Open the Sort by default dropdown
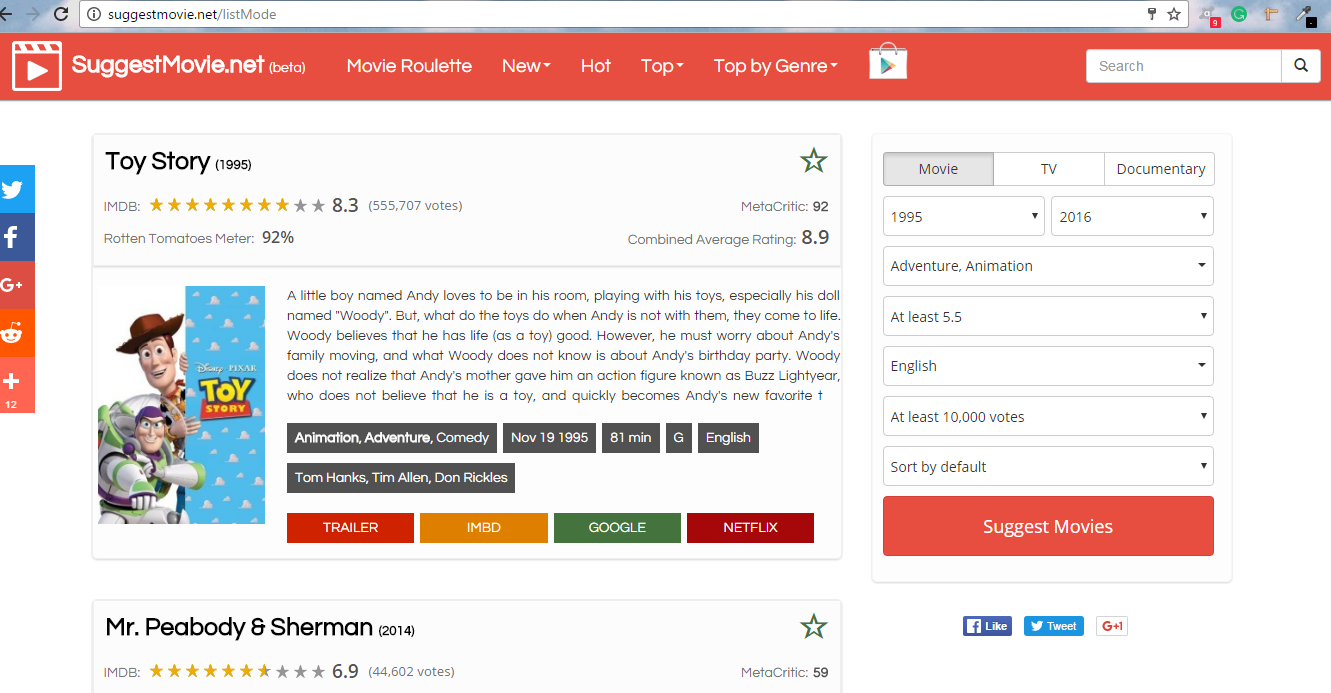 pos(1047,467)
